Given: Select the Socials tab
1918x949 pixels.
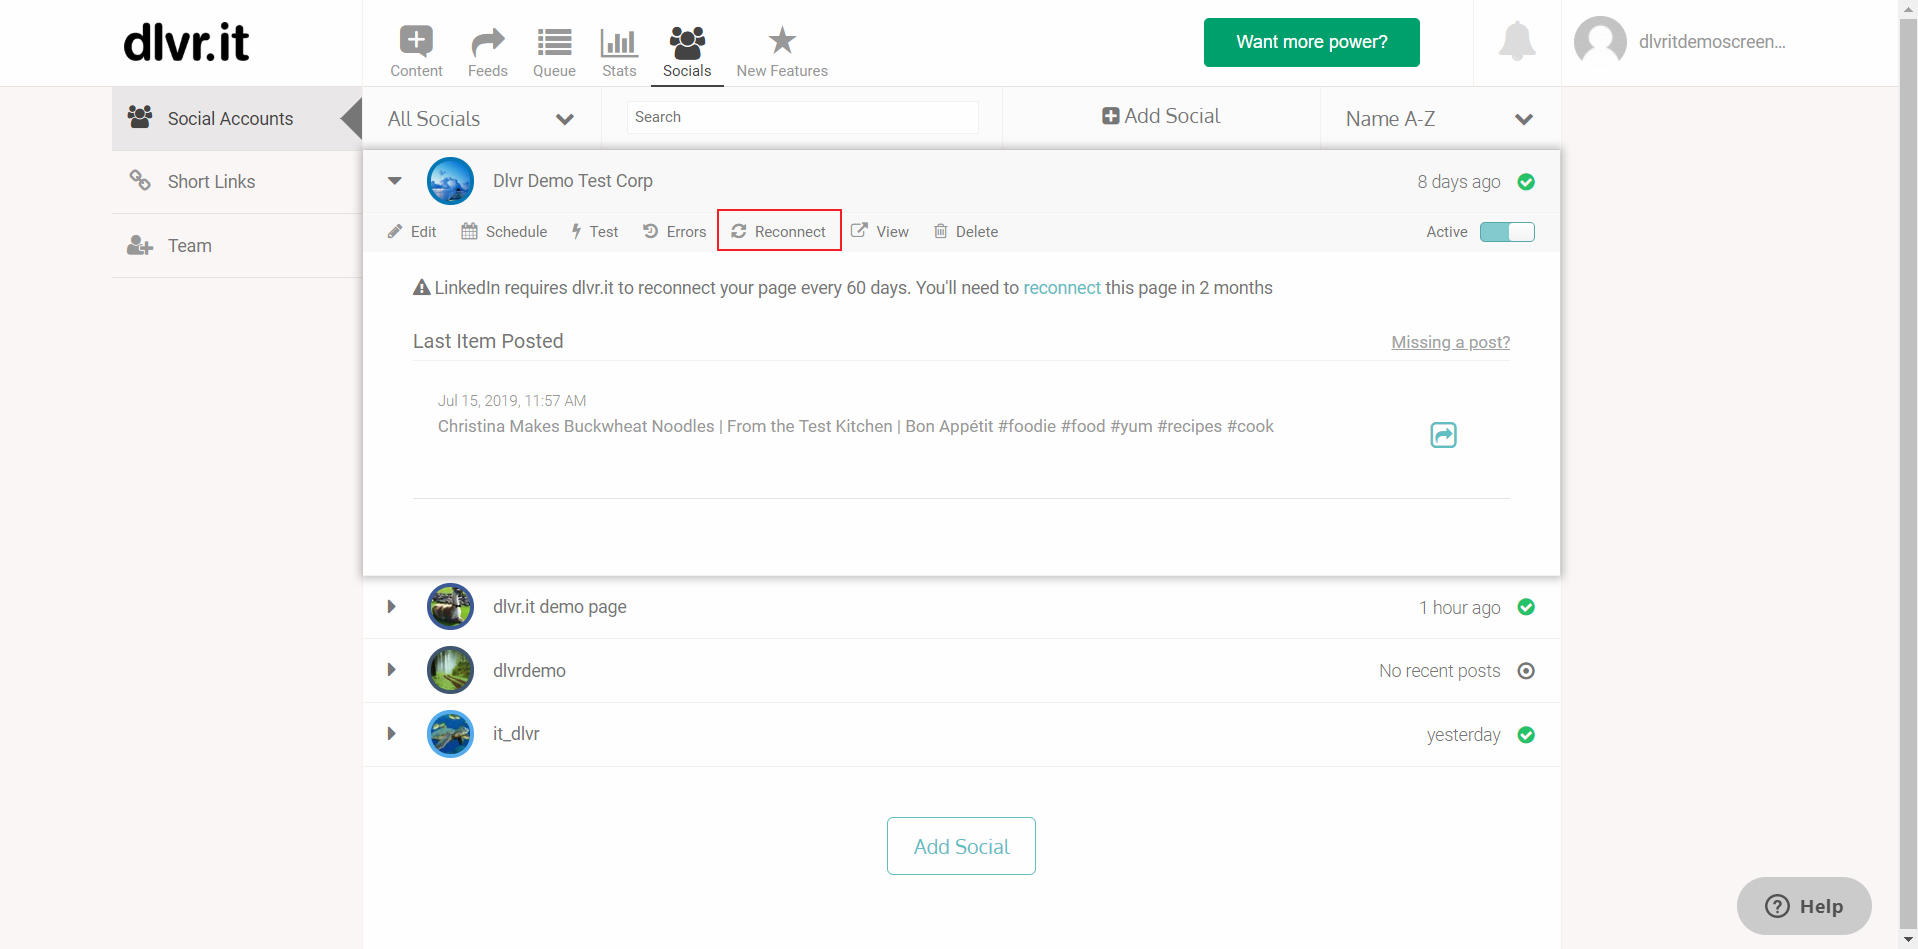Looking at the screenshot, I should [687, 52].
